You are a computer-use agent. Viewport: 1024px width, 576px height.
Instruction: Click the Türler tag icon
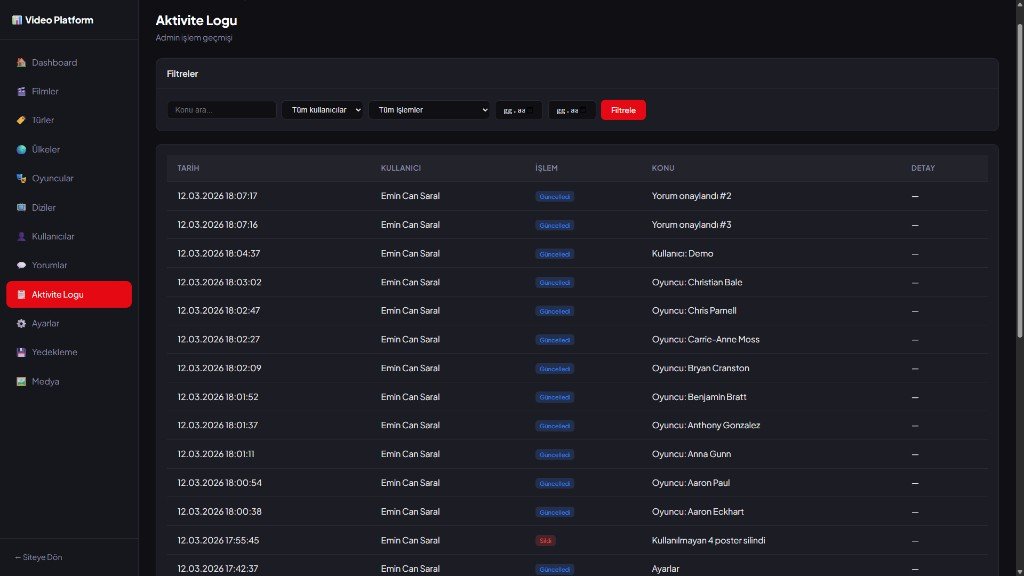tap(21, 120)
